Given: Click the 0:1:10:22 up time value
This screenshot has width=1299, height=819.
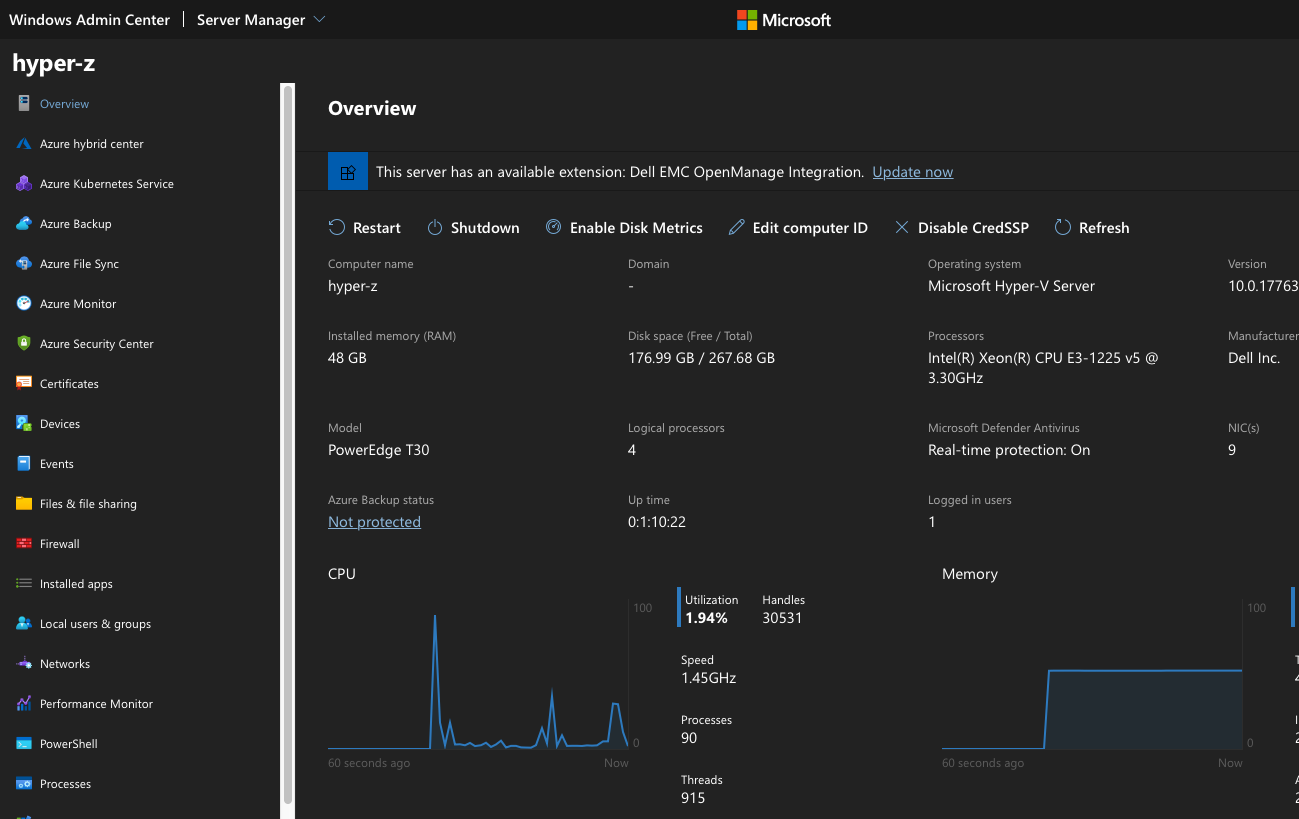Looking at the screenshot, I should 657,522.
